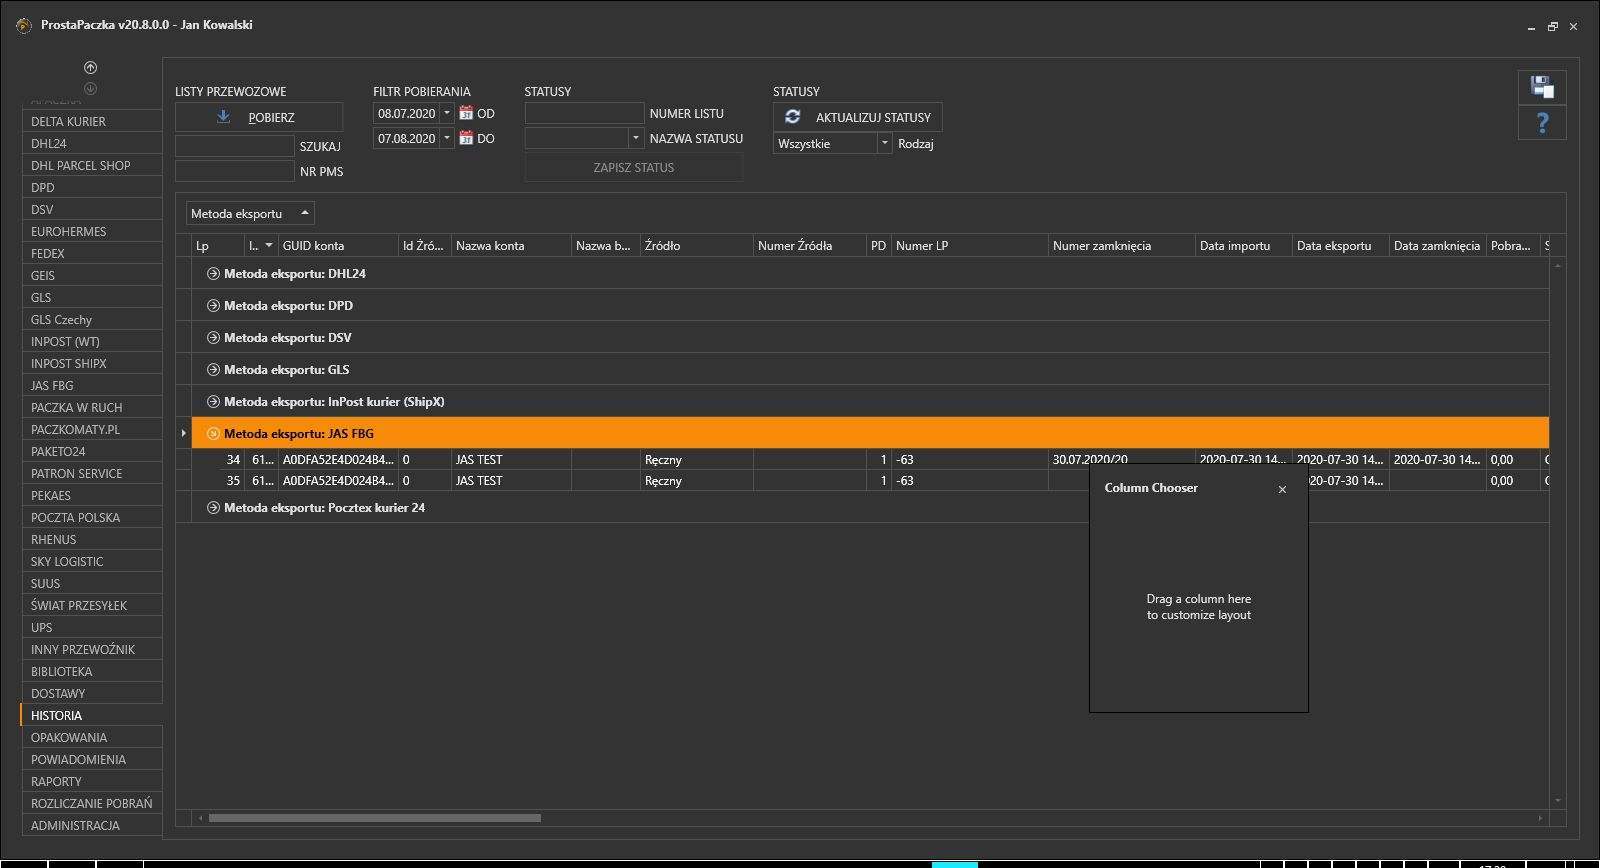Click the horizontal scrollbar thumb of the grid

click(x=374, y=818)
